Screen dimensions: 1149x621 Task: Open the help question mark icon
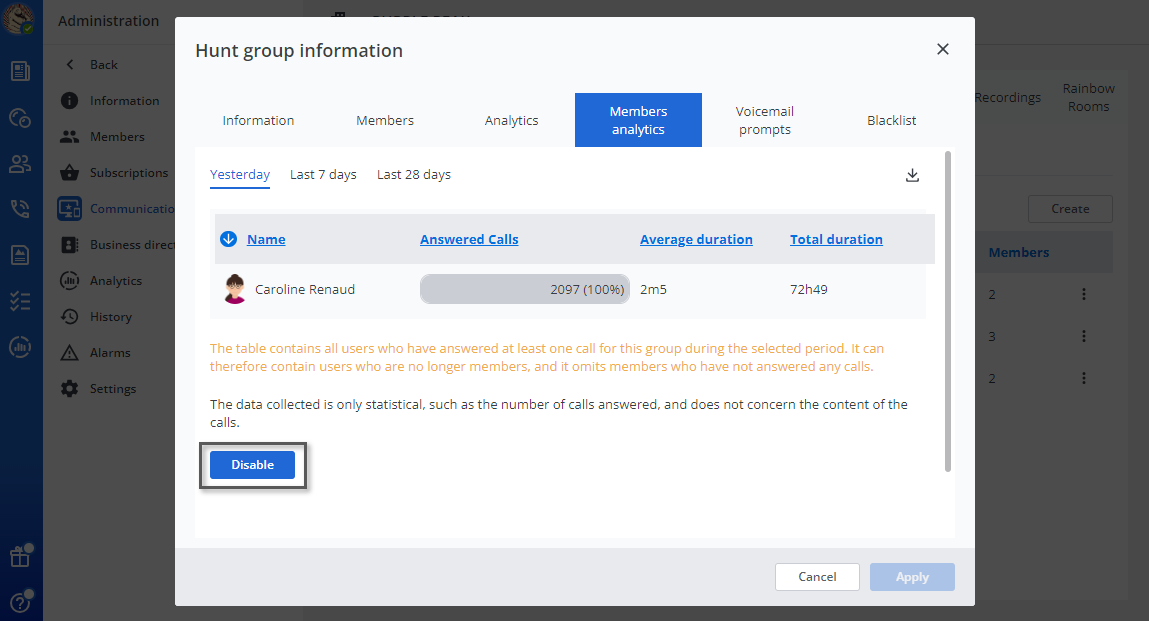20,601
